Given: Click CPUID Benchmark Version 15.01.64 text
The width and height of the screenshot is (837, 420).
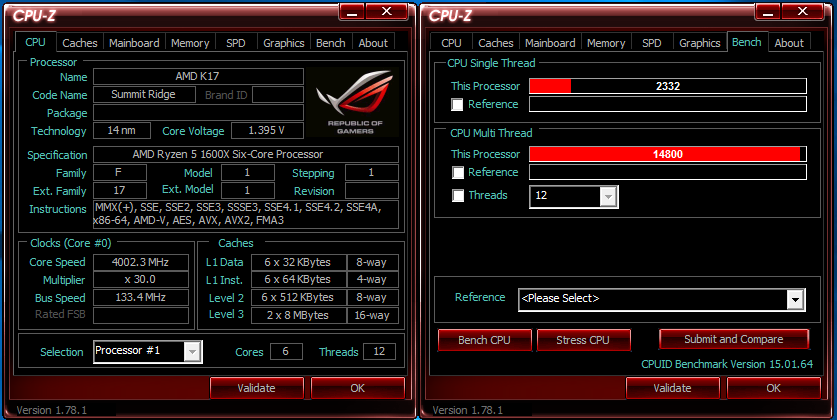Looking at the screenshot, I should click(x=727, y=364).
